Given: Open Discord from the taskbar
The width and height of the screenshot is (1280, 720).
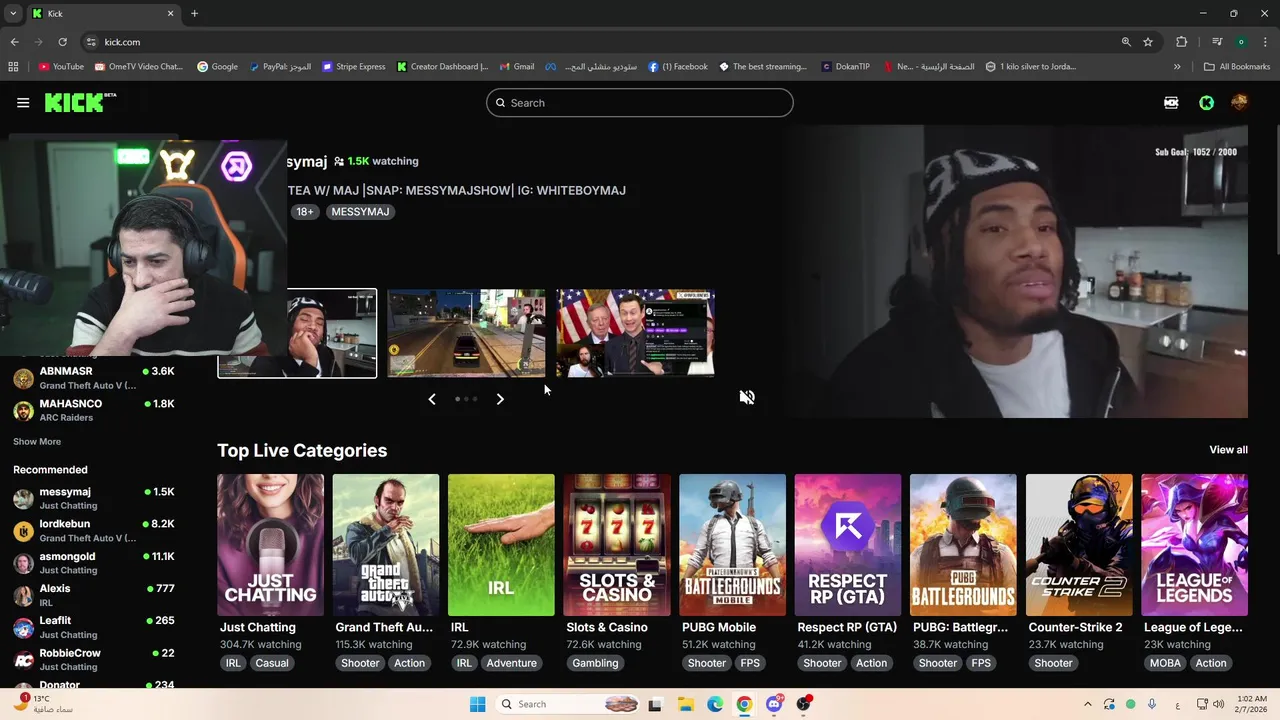Looking at the screenshot, I should (x=774, y=704).
